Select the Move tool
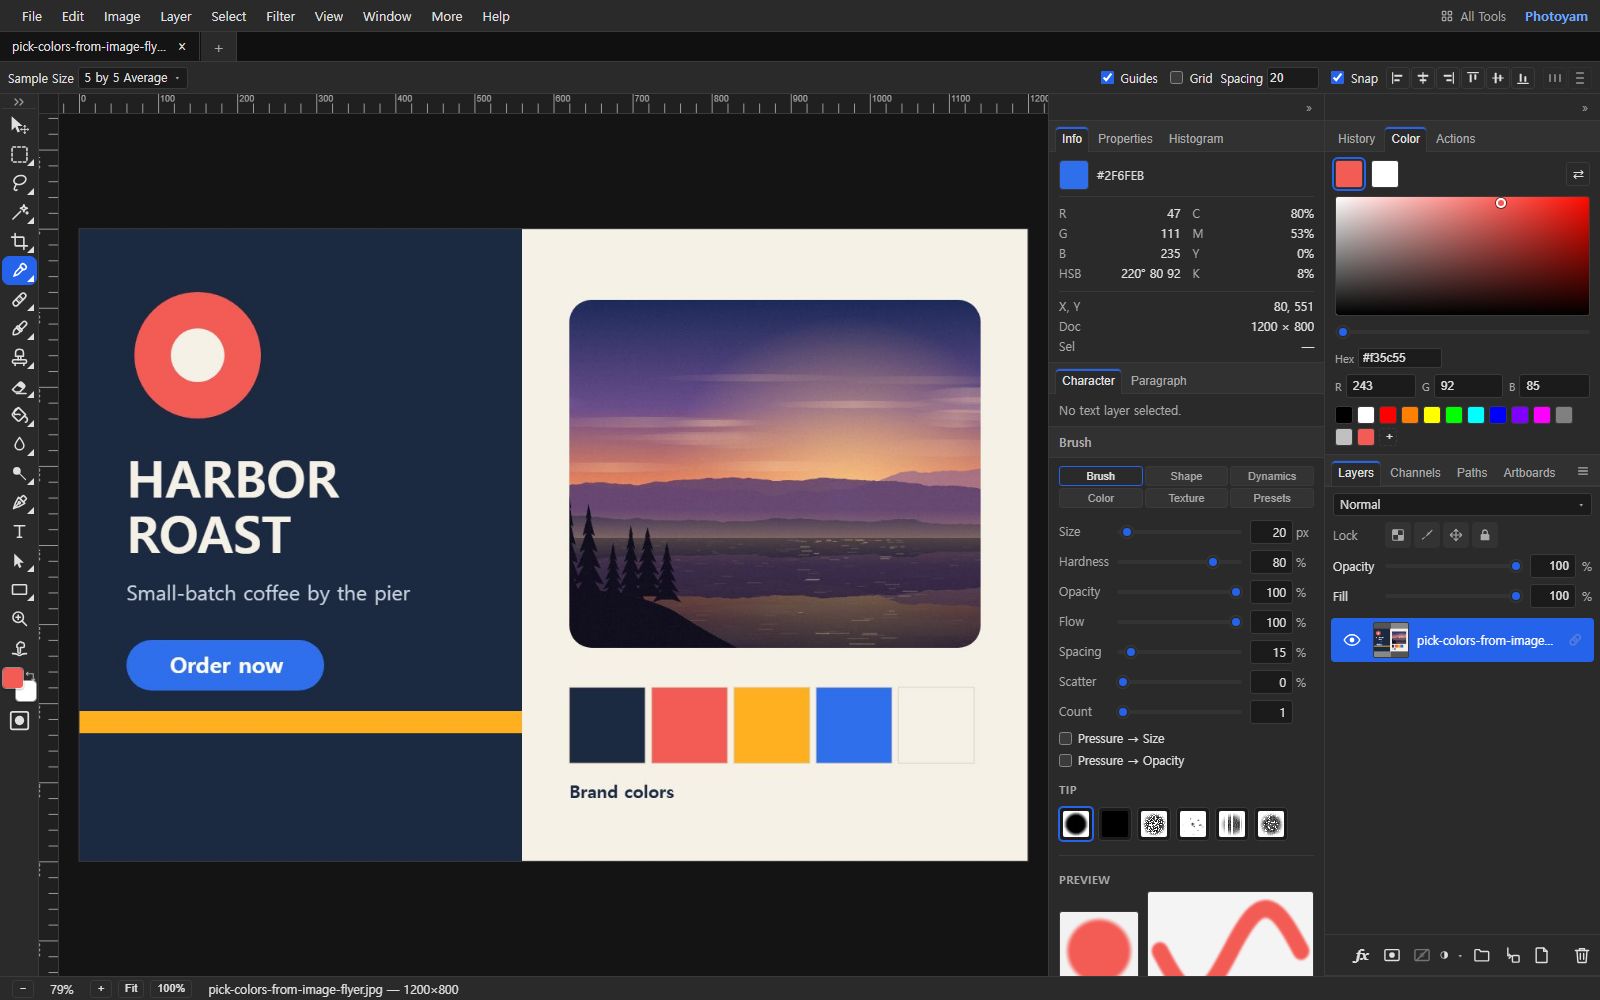Image resolution: width=1600 pixels, height=1000 pixels. click(x=19, y=125)
